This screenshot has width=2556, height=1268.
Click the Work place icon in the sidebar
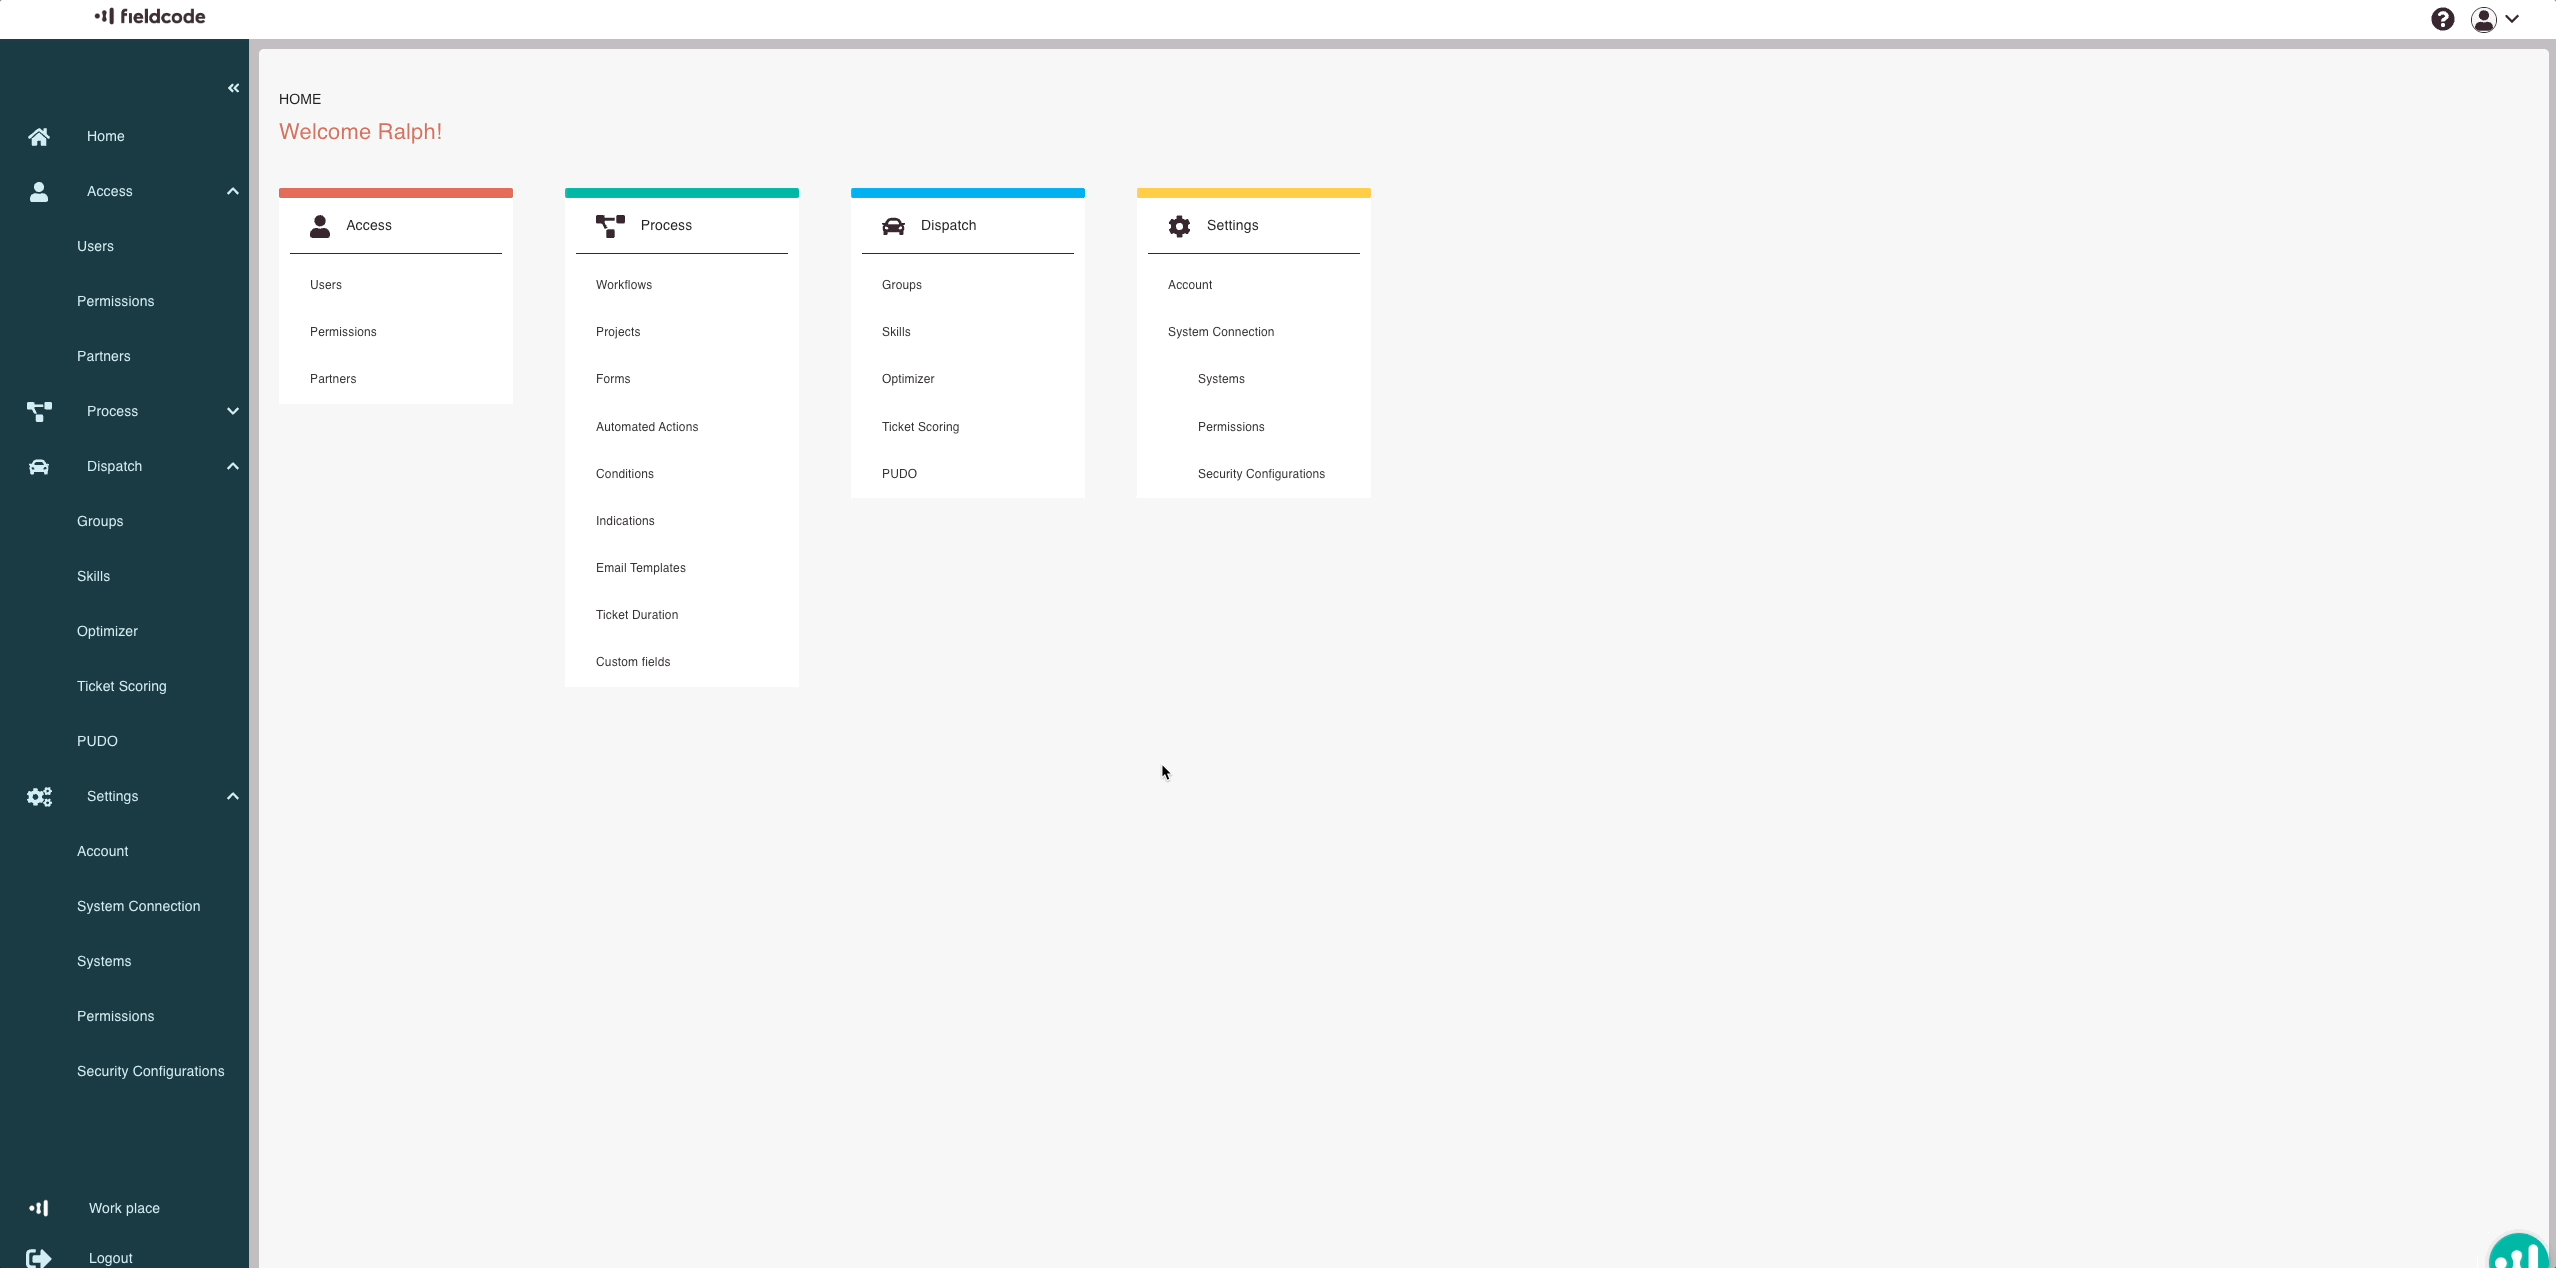[x=39, y=1208]
